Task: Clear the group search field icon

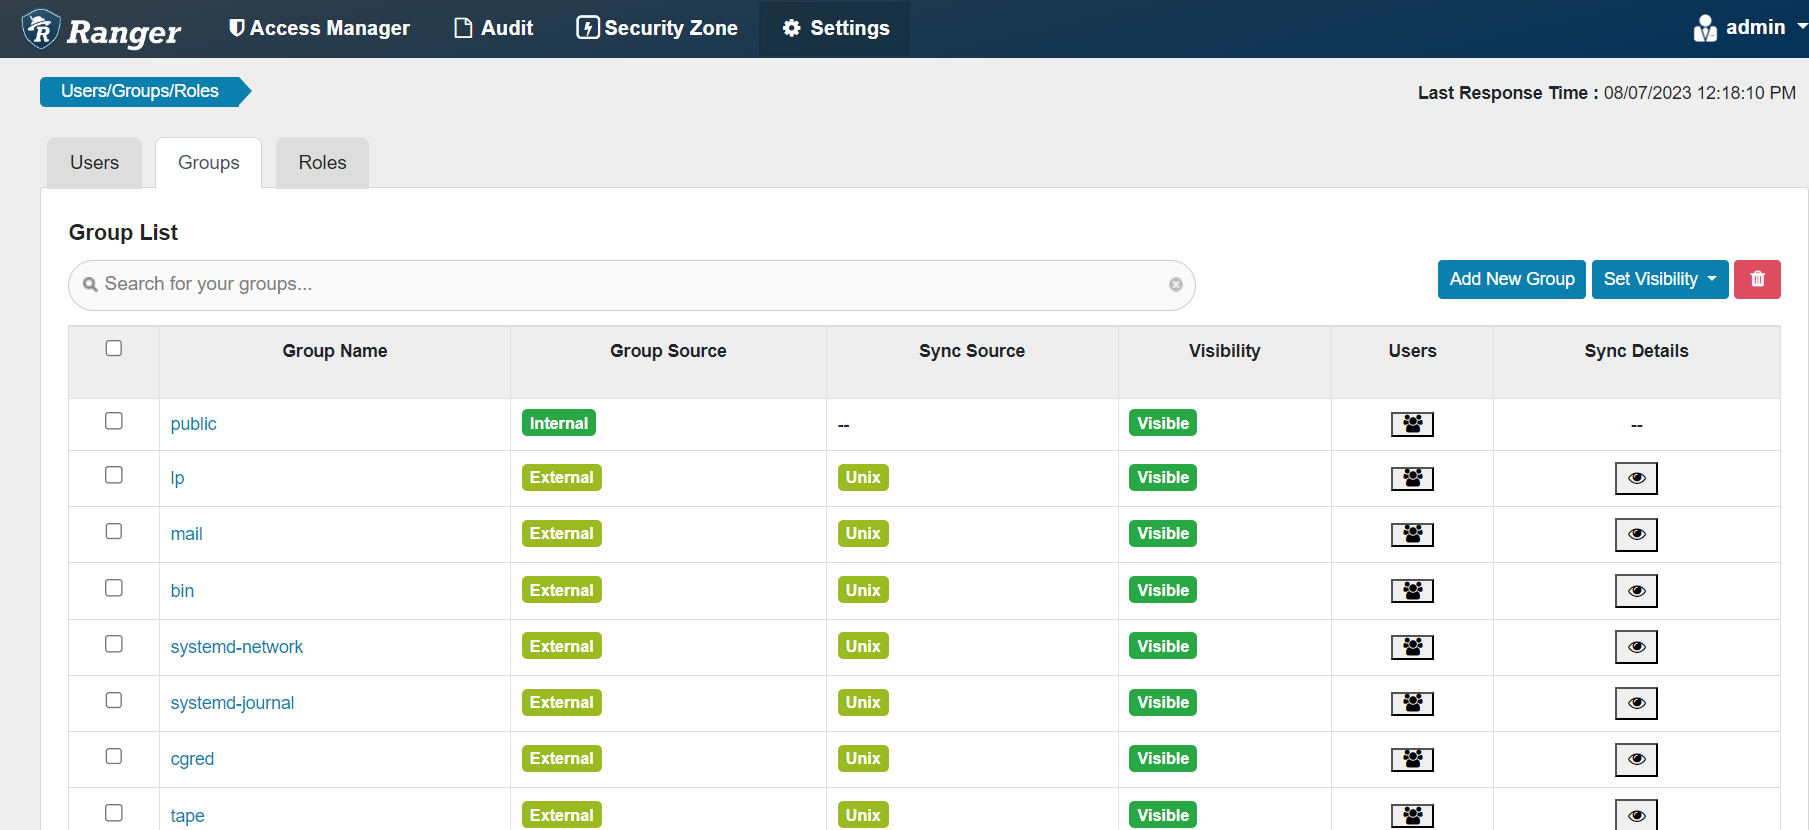Action: click(1176, 285)
